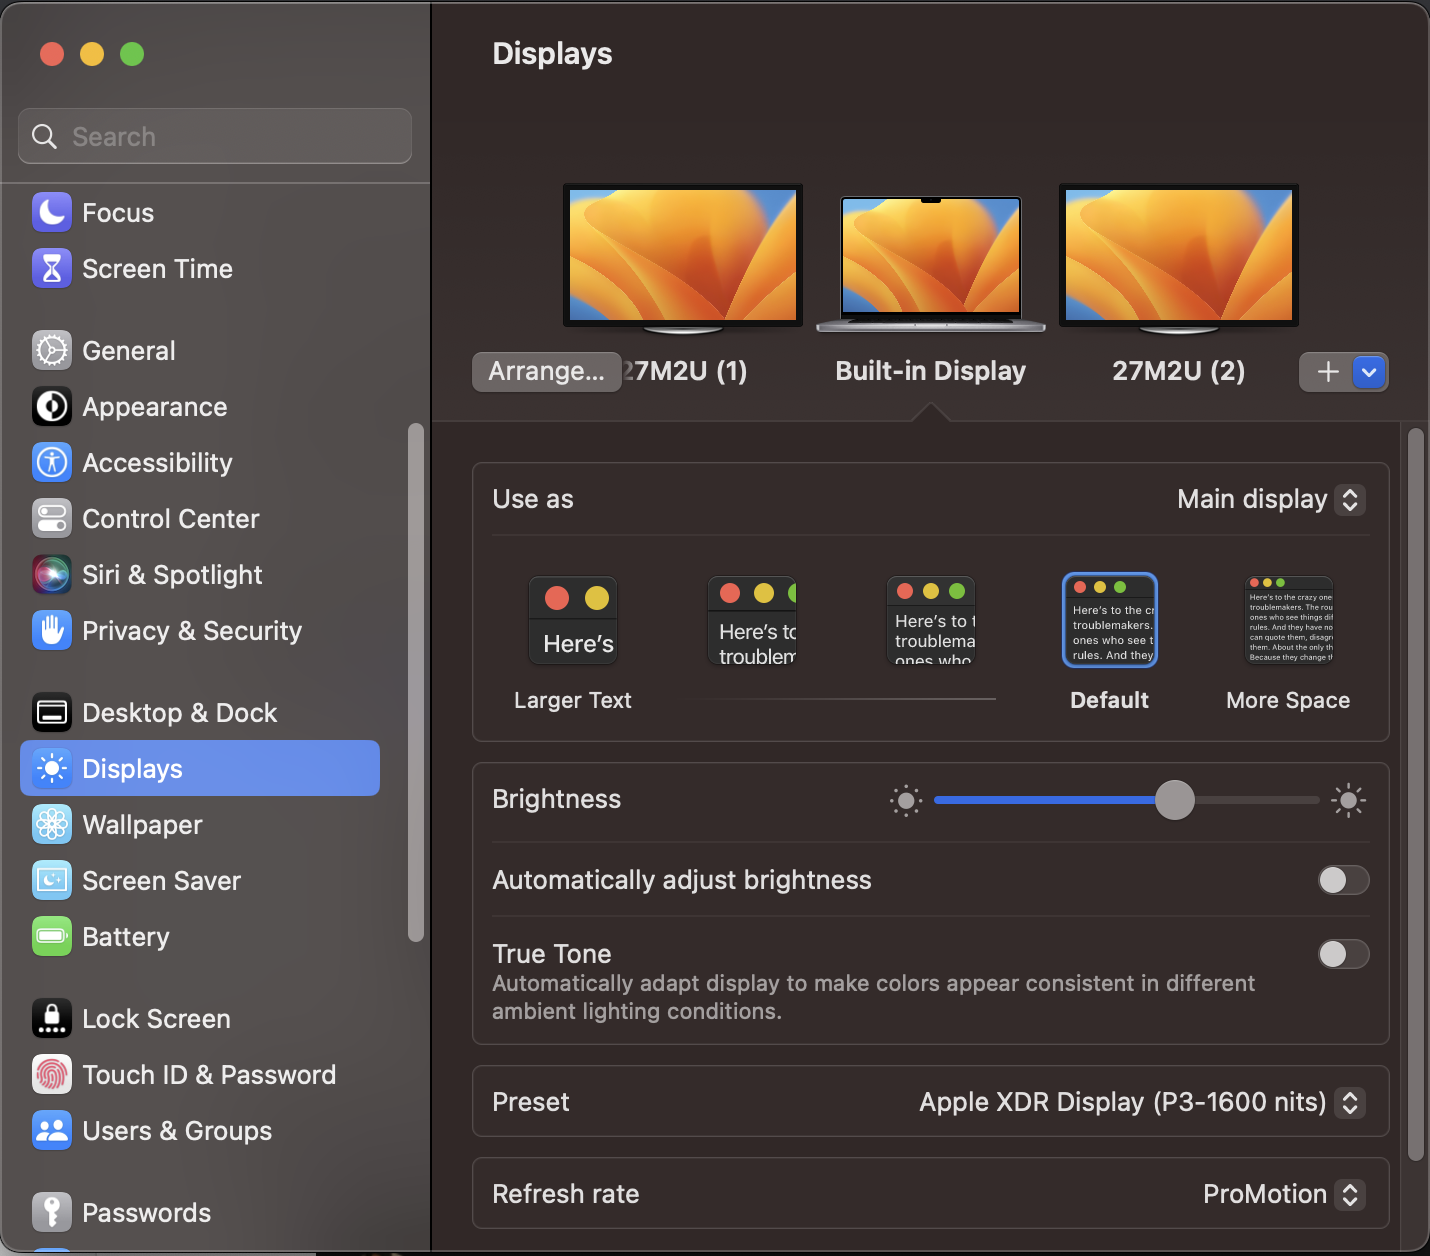Click inside the Search field

point(214,136)
